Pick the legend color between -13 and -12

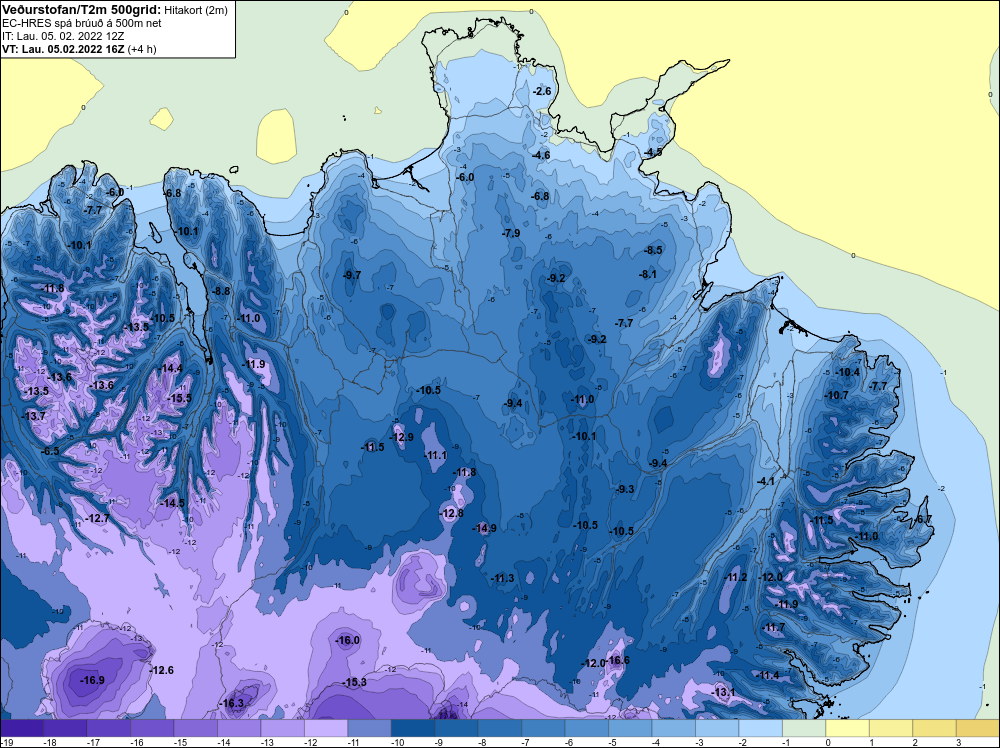pyautogui.click(x=283, y=727)
